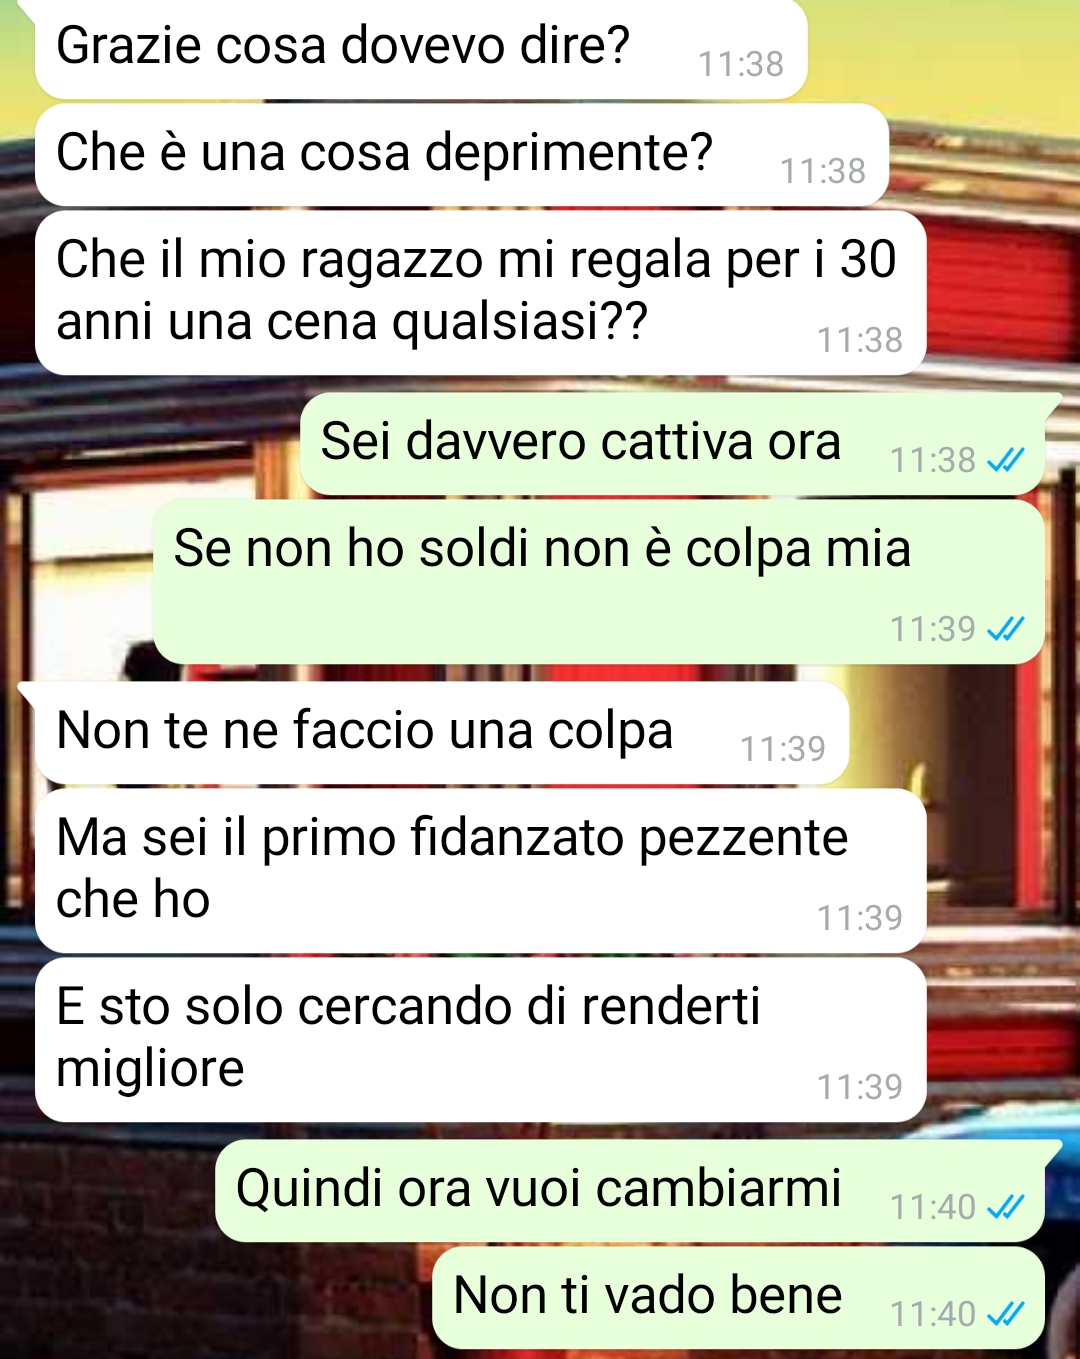The image size is (1080, 1359).
Task: Tap message 'primo fidanzato pezzente'
Action: tap(480, 870)
